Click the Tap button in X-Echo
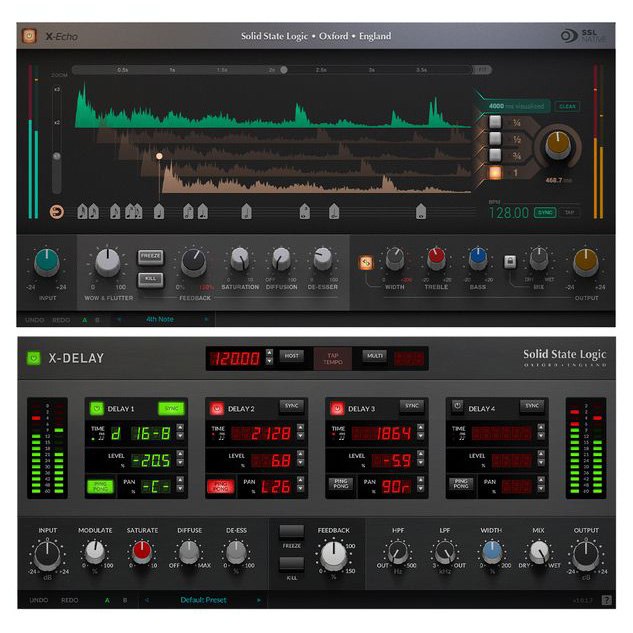 pyautogui.click(x=569, y=212)
